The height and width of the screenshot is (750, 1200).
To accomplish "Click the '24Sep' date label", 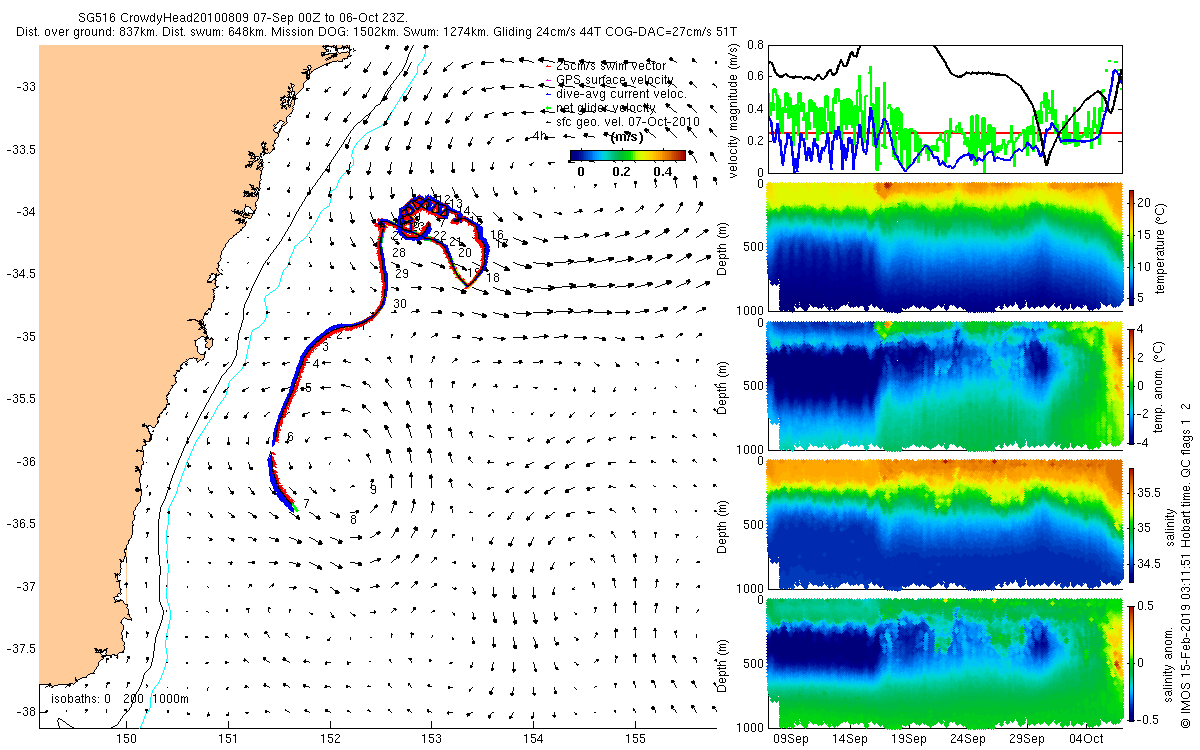I will pos(969,739).
